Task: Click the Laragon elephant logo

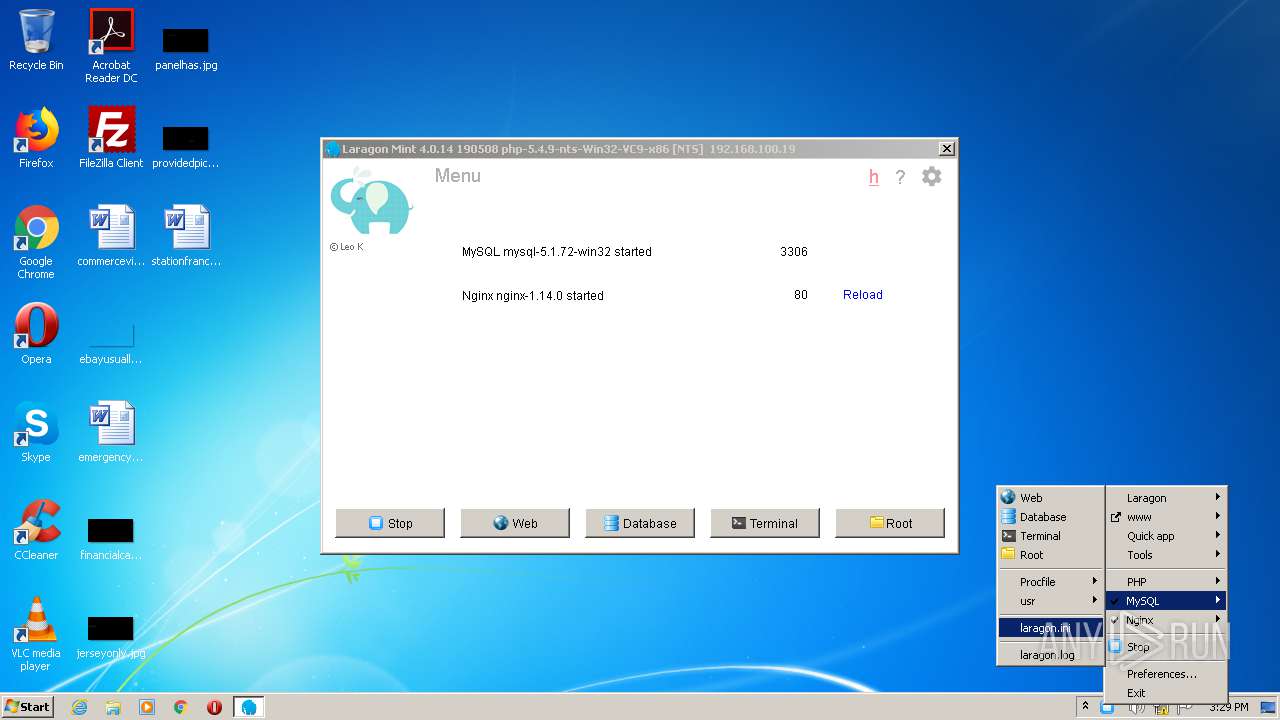Action: pyautogui.click(x=371, y=200)
